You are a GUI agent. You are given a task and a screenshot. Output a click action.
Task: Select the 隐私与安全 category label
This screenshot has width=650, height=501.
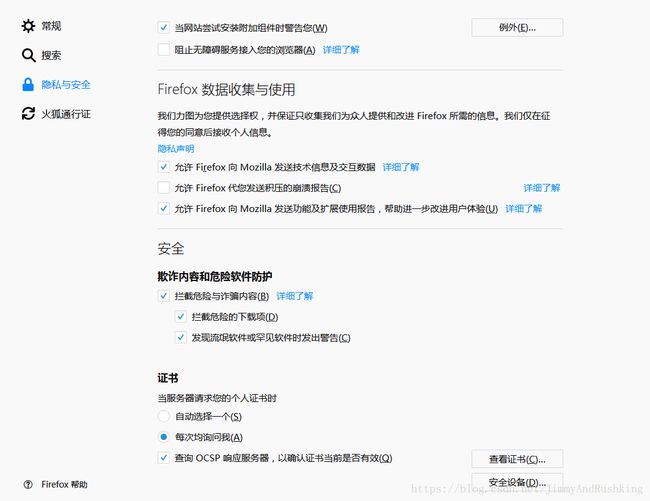click(x=66, y=85)
